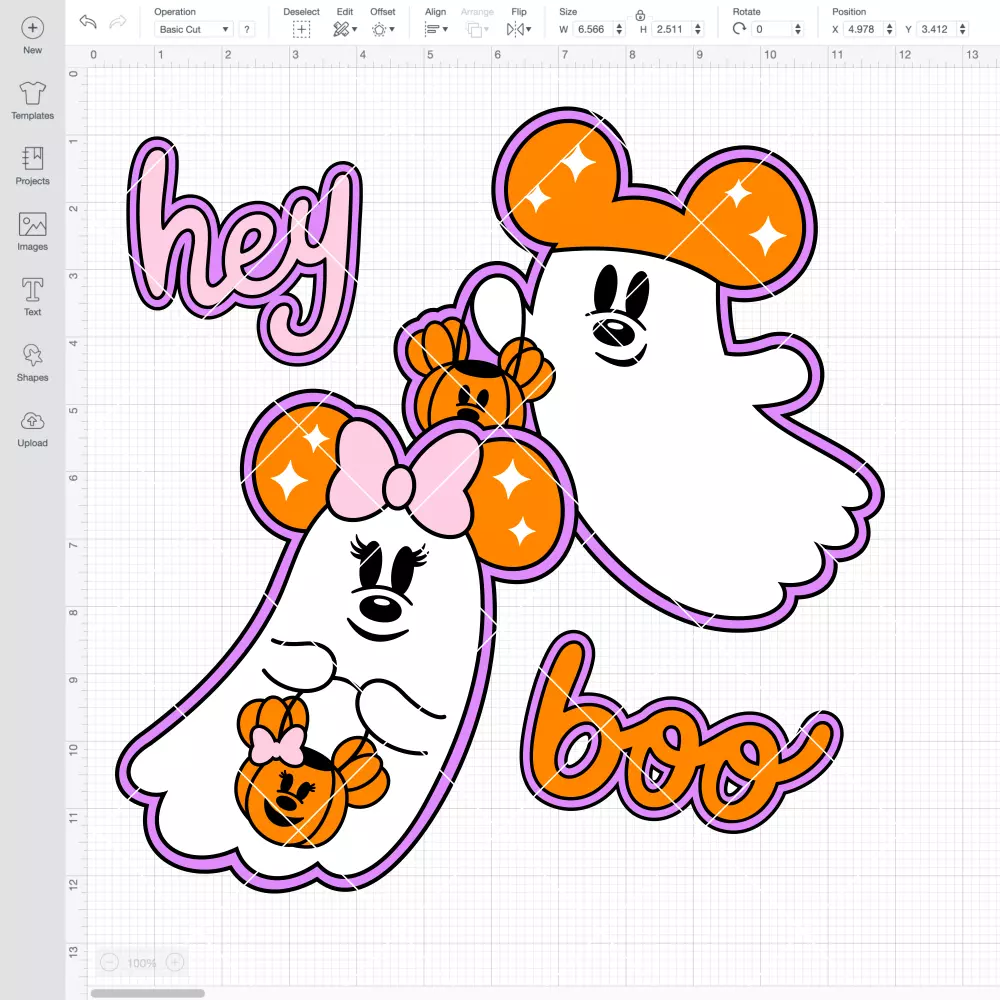Select the Mickey ghost's orange ears
1000x1000 pixels.
[657, 204]
